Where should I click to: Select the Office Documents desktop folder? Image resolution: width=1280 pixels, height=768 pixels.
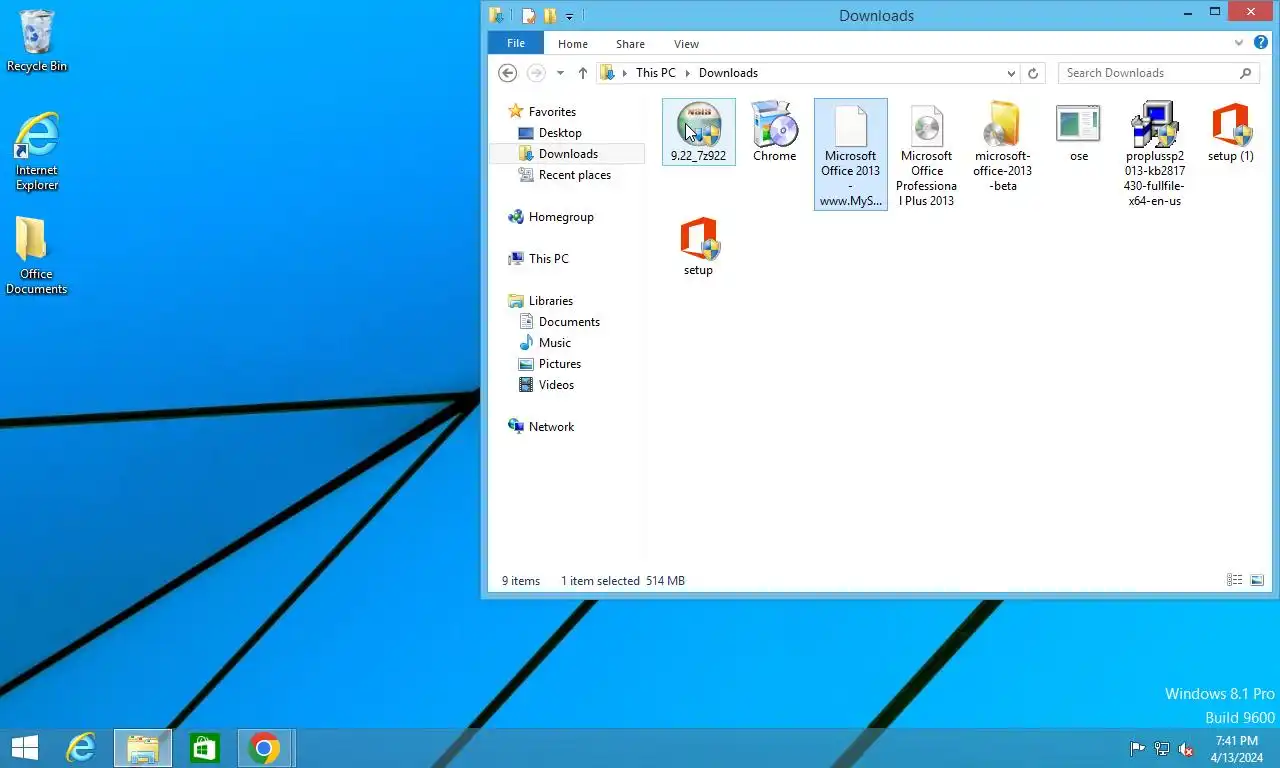(x=36, y=256)
